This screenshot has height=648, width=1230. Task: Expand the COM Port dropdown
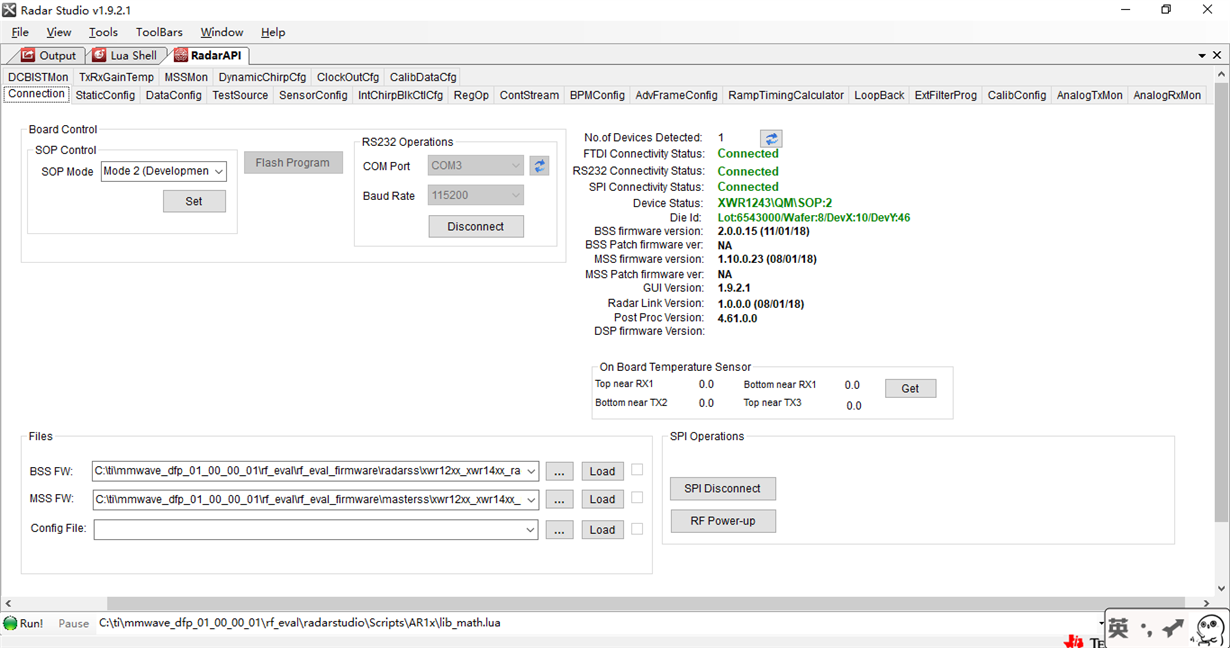(516, 166)
